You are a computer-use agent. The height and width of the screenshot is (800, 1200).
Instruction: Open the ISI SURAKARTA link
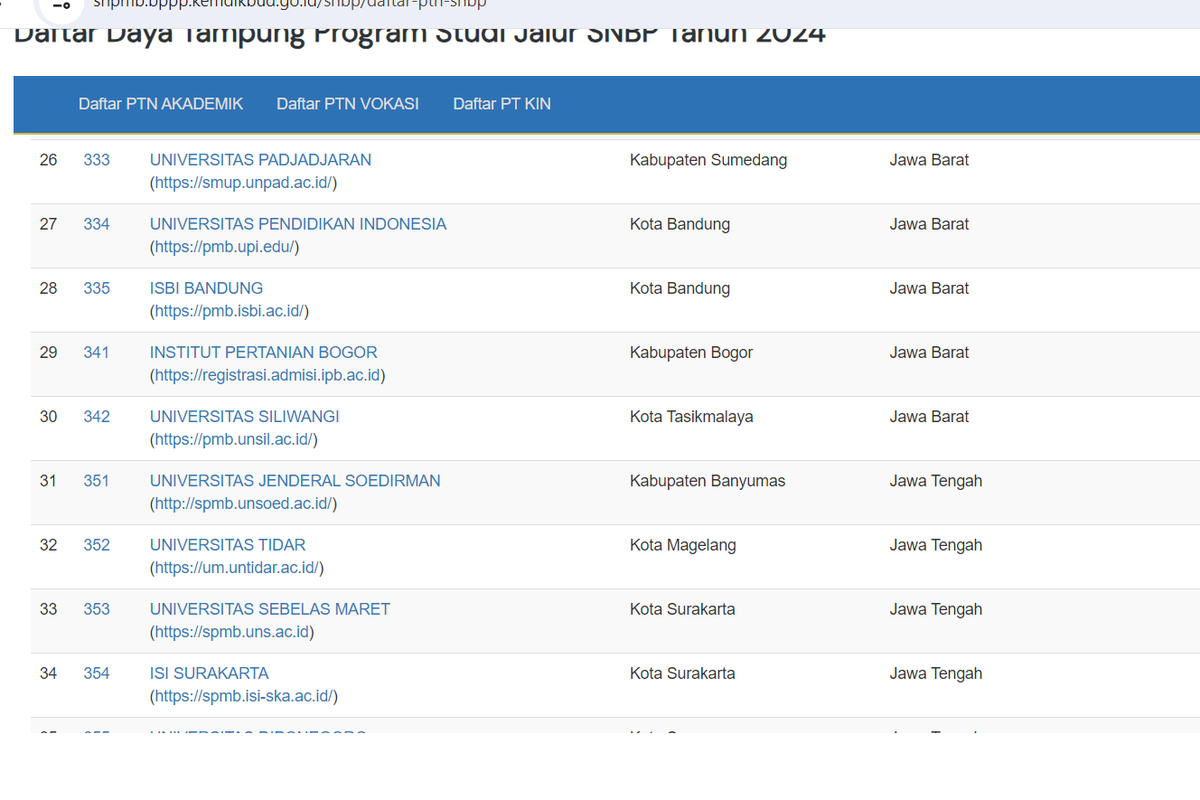(209, 672)
